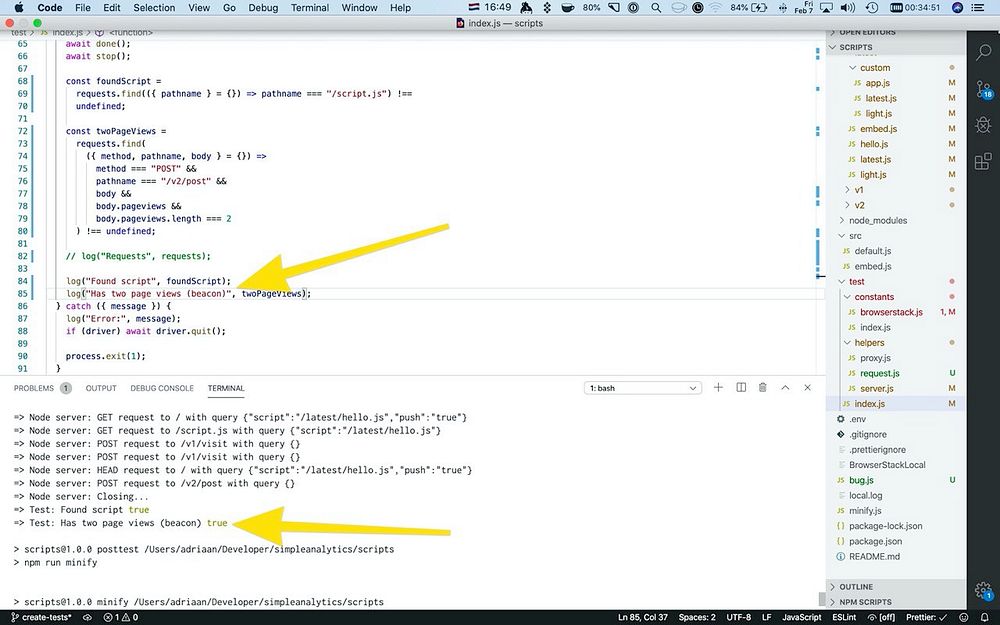Open the Debug view bug icon
Screen dimensions: 1000x625
click(983, 124)
